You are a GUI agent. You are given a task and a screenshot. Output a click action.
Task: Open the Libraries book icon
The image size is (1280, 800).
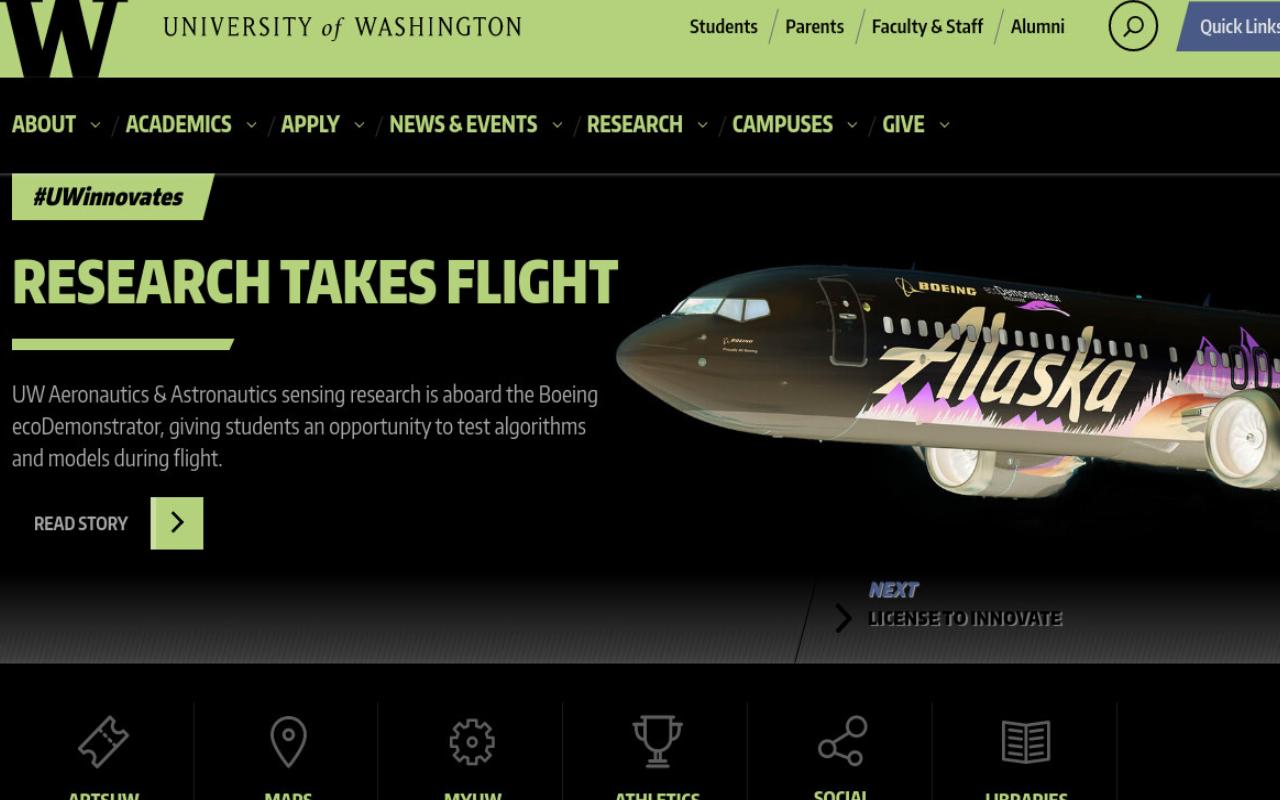1026,742
